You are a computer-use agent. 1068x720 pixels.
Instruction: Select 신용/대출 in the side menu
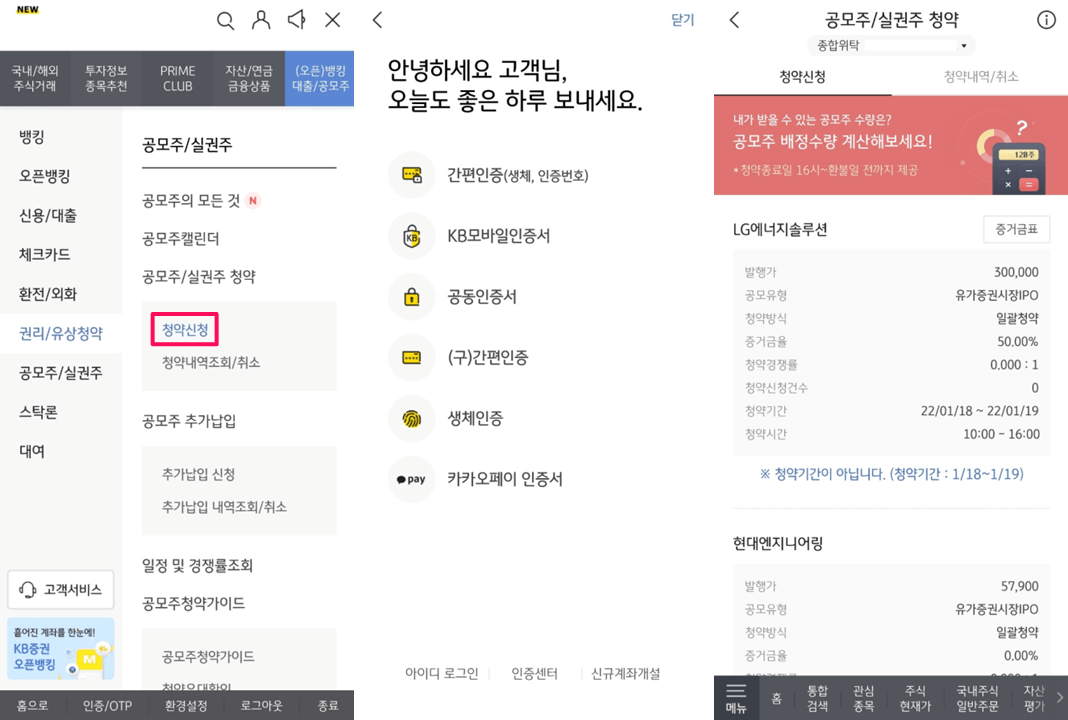pyautogui.click(x=48, y=216)
